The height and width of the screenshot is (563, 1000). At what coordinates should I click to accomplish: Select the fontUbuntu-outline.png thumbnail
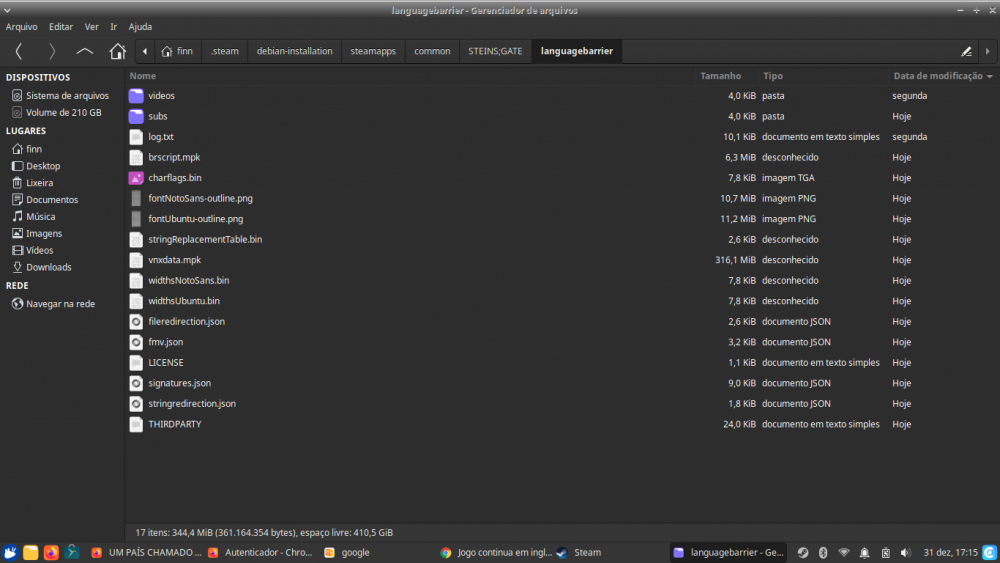tap(136, 219)
